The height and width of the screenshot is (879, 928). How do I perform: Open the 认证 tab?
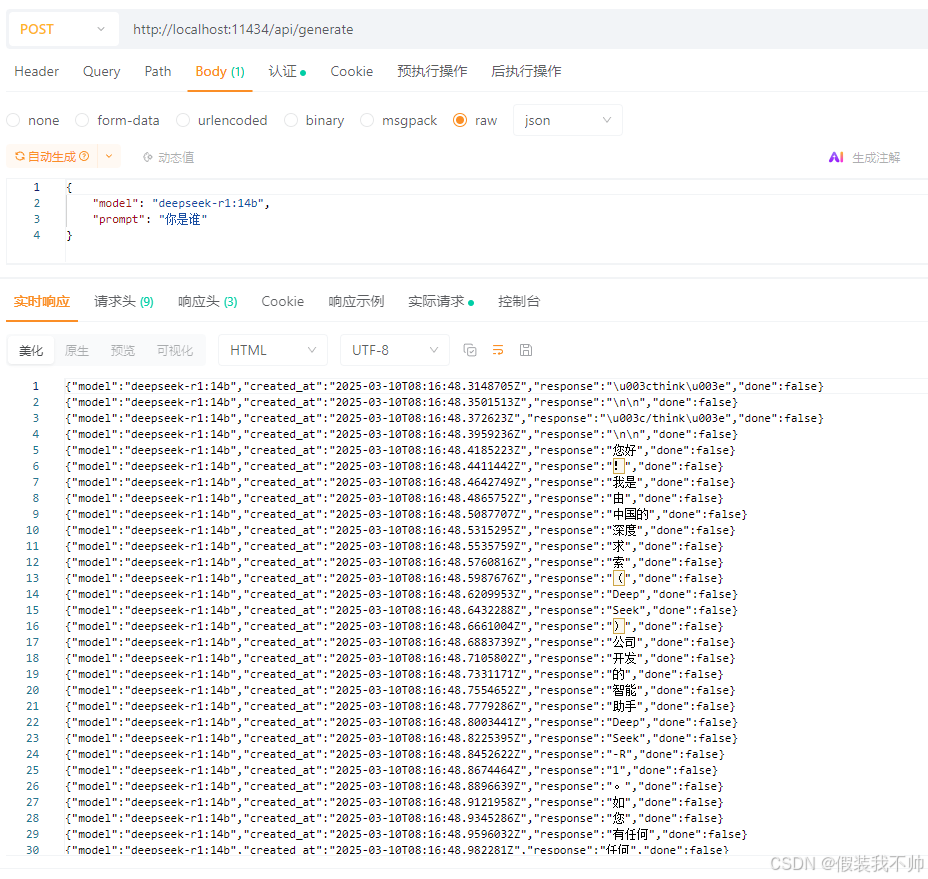(287, 72)
